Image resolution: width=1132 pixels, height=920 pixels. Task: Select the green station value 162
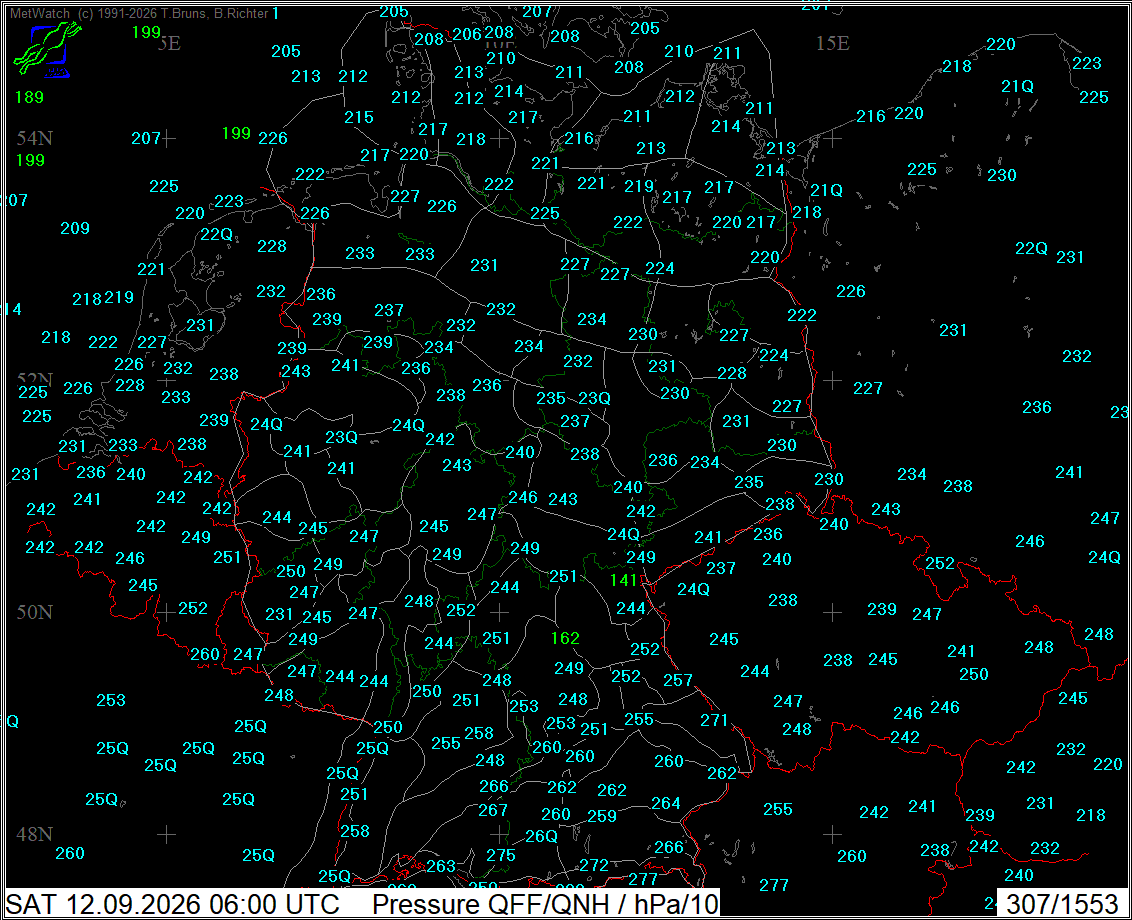pyautogui.click(x=565, y=638)
